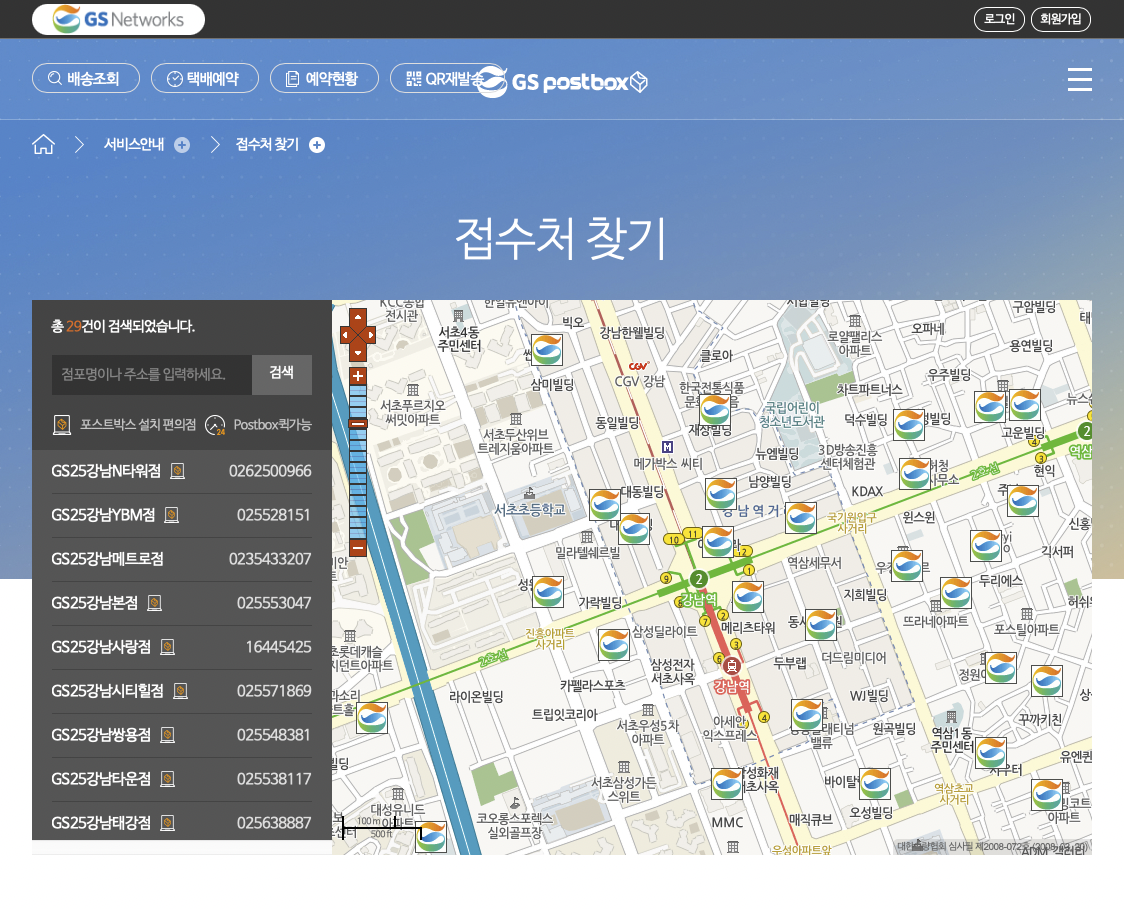Open the 로그인 login button

point(999,19)
